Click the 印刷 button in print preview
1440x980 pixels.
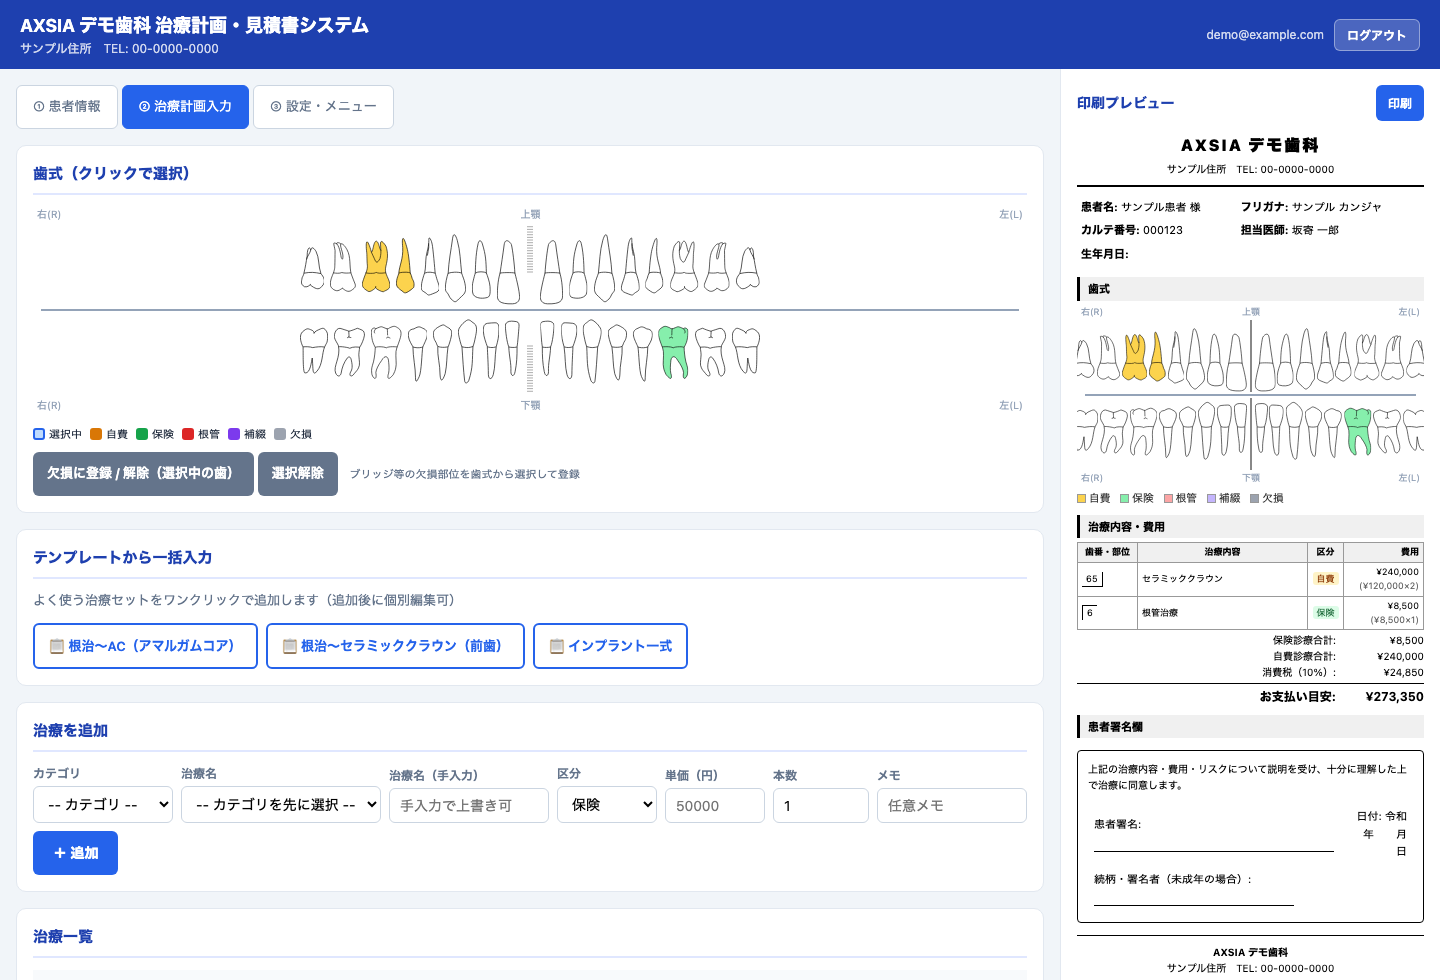[1400, 104]
